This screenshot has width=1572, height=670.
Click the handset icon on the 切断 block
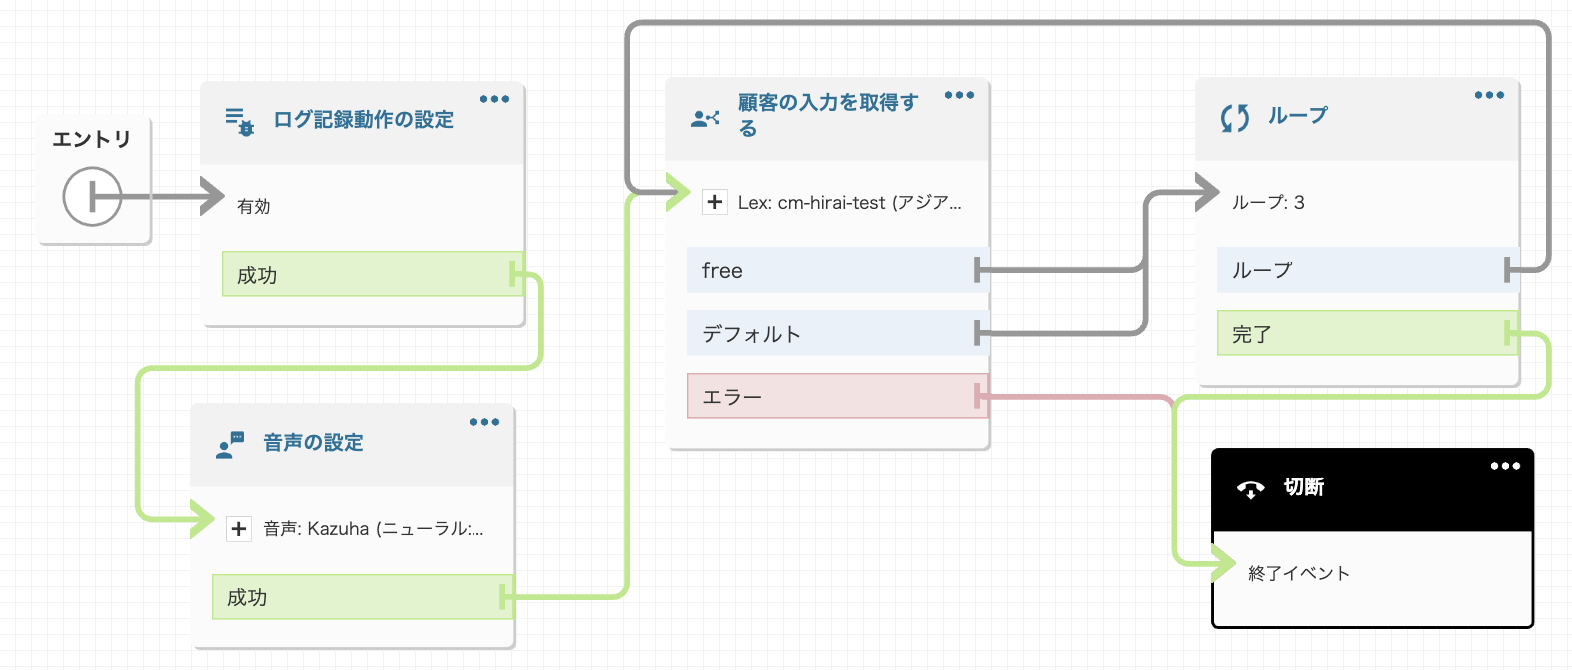[1252, 488]
